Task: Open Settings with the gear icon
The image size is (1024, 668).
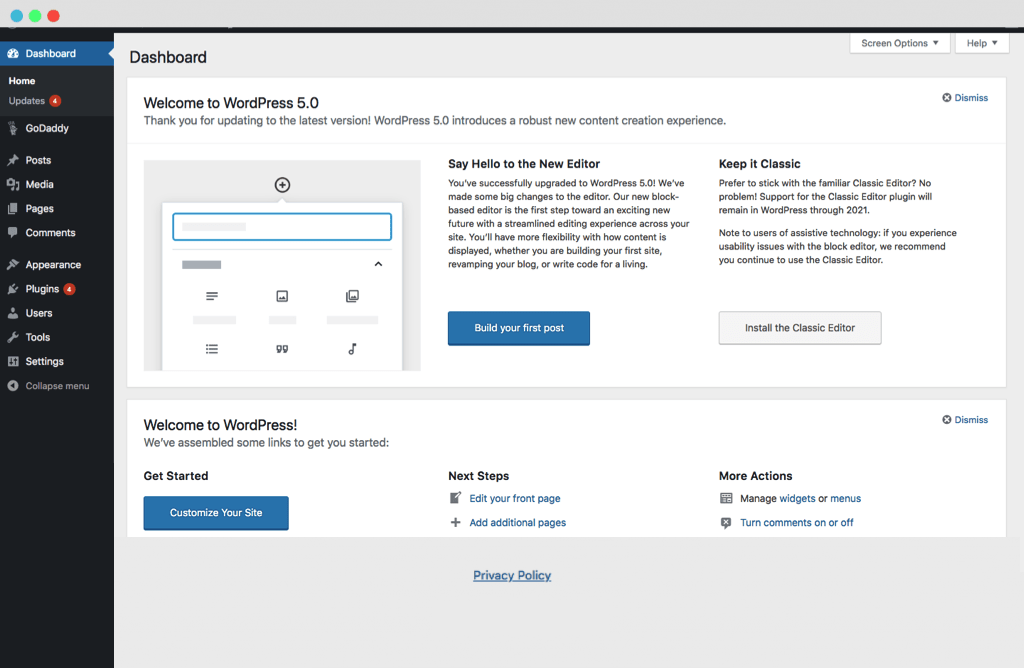Action: [x=14, y=361]
